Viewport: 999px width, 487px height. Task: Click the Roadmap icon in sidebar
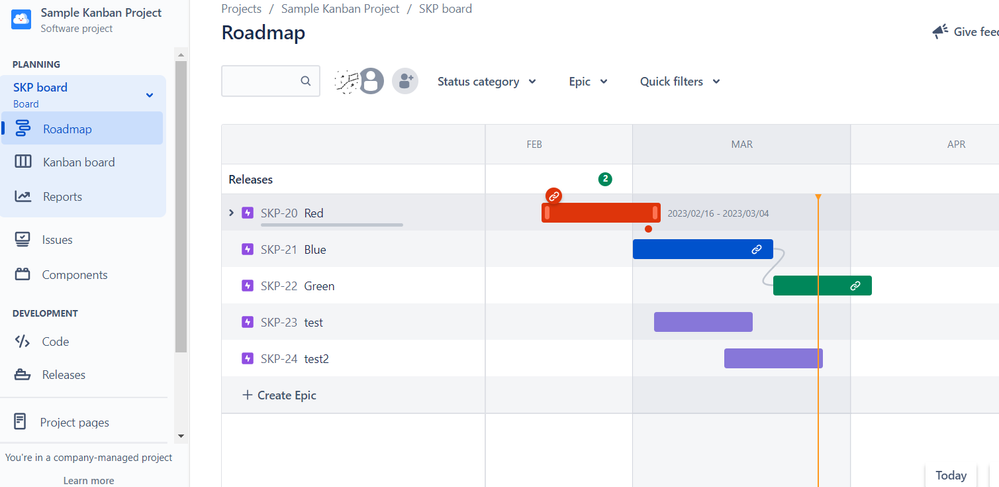point(22,128)
